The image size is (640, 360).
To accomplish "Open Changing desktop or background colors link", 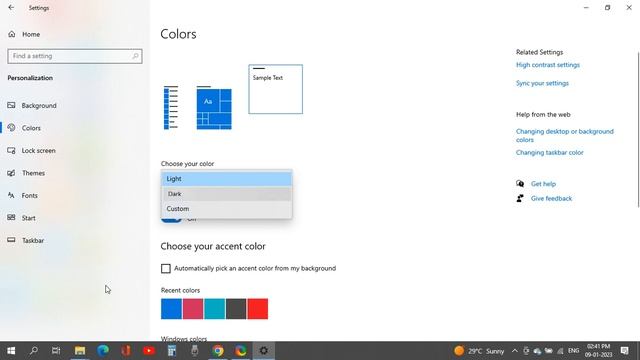I will pos(564,136).
